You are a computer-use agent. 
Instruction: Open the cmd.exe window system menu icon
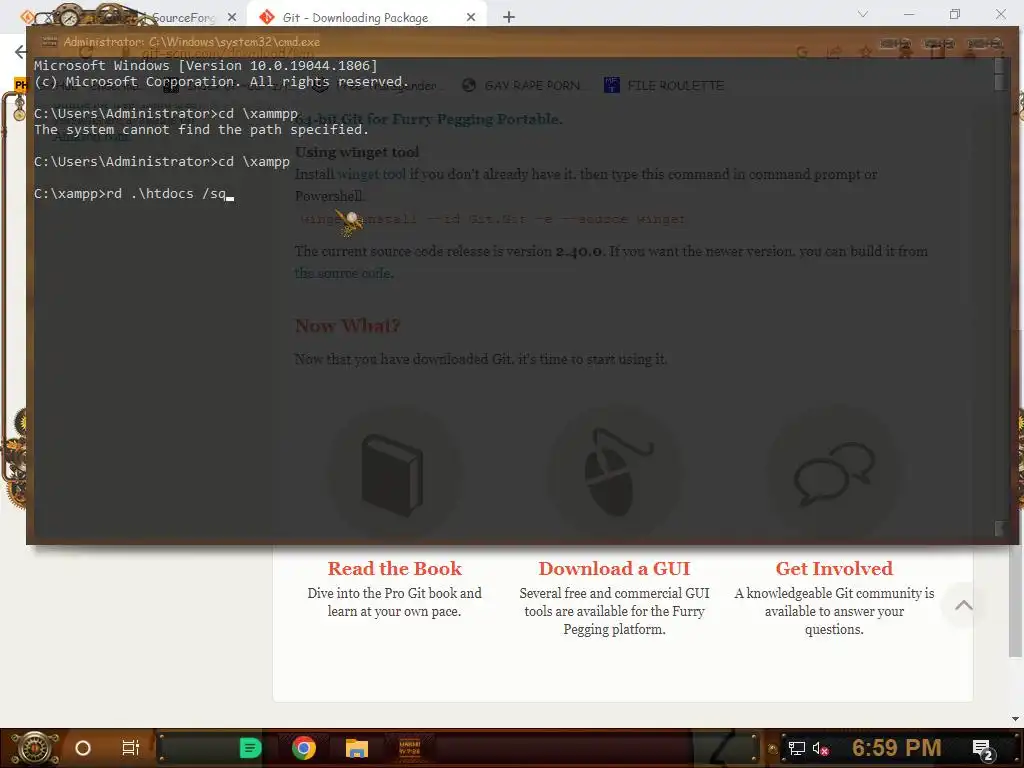click(50, 42)
